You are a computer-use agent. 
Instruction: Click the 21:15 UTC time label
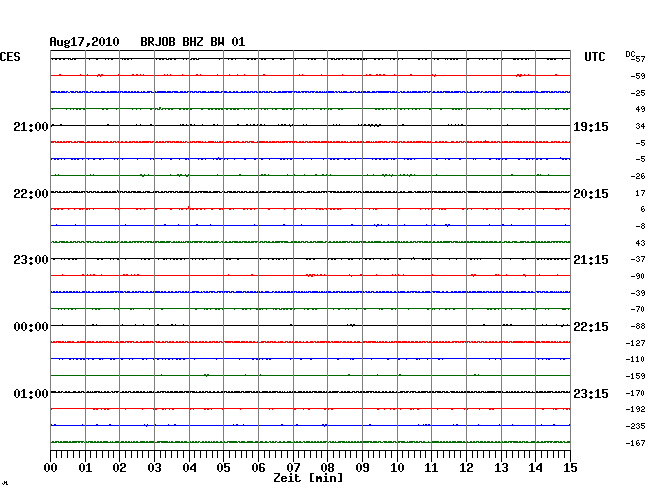[x=591, y=260]
